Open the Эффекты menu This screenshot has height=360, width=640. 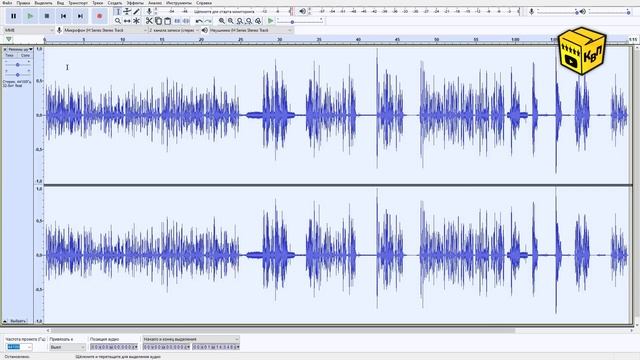pyautogui.click(x=135, y=3)
